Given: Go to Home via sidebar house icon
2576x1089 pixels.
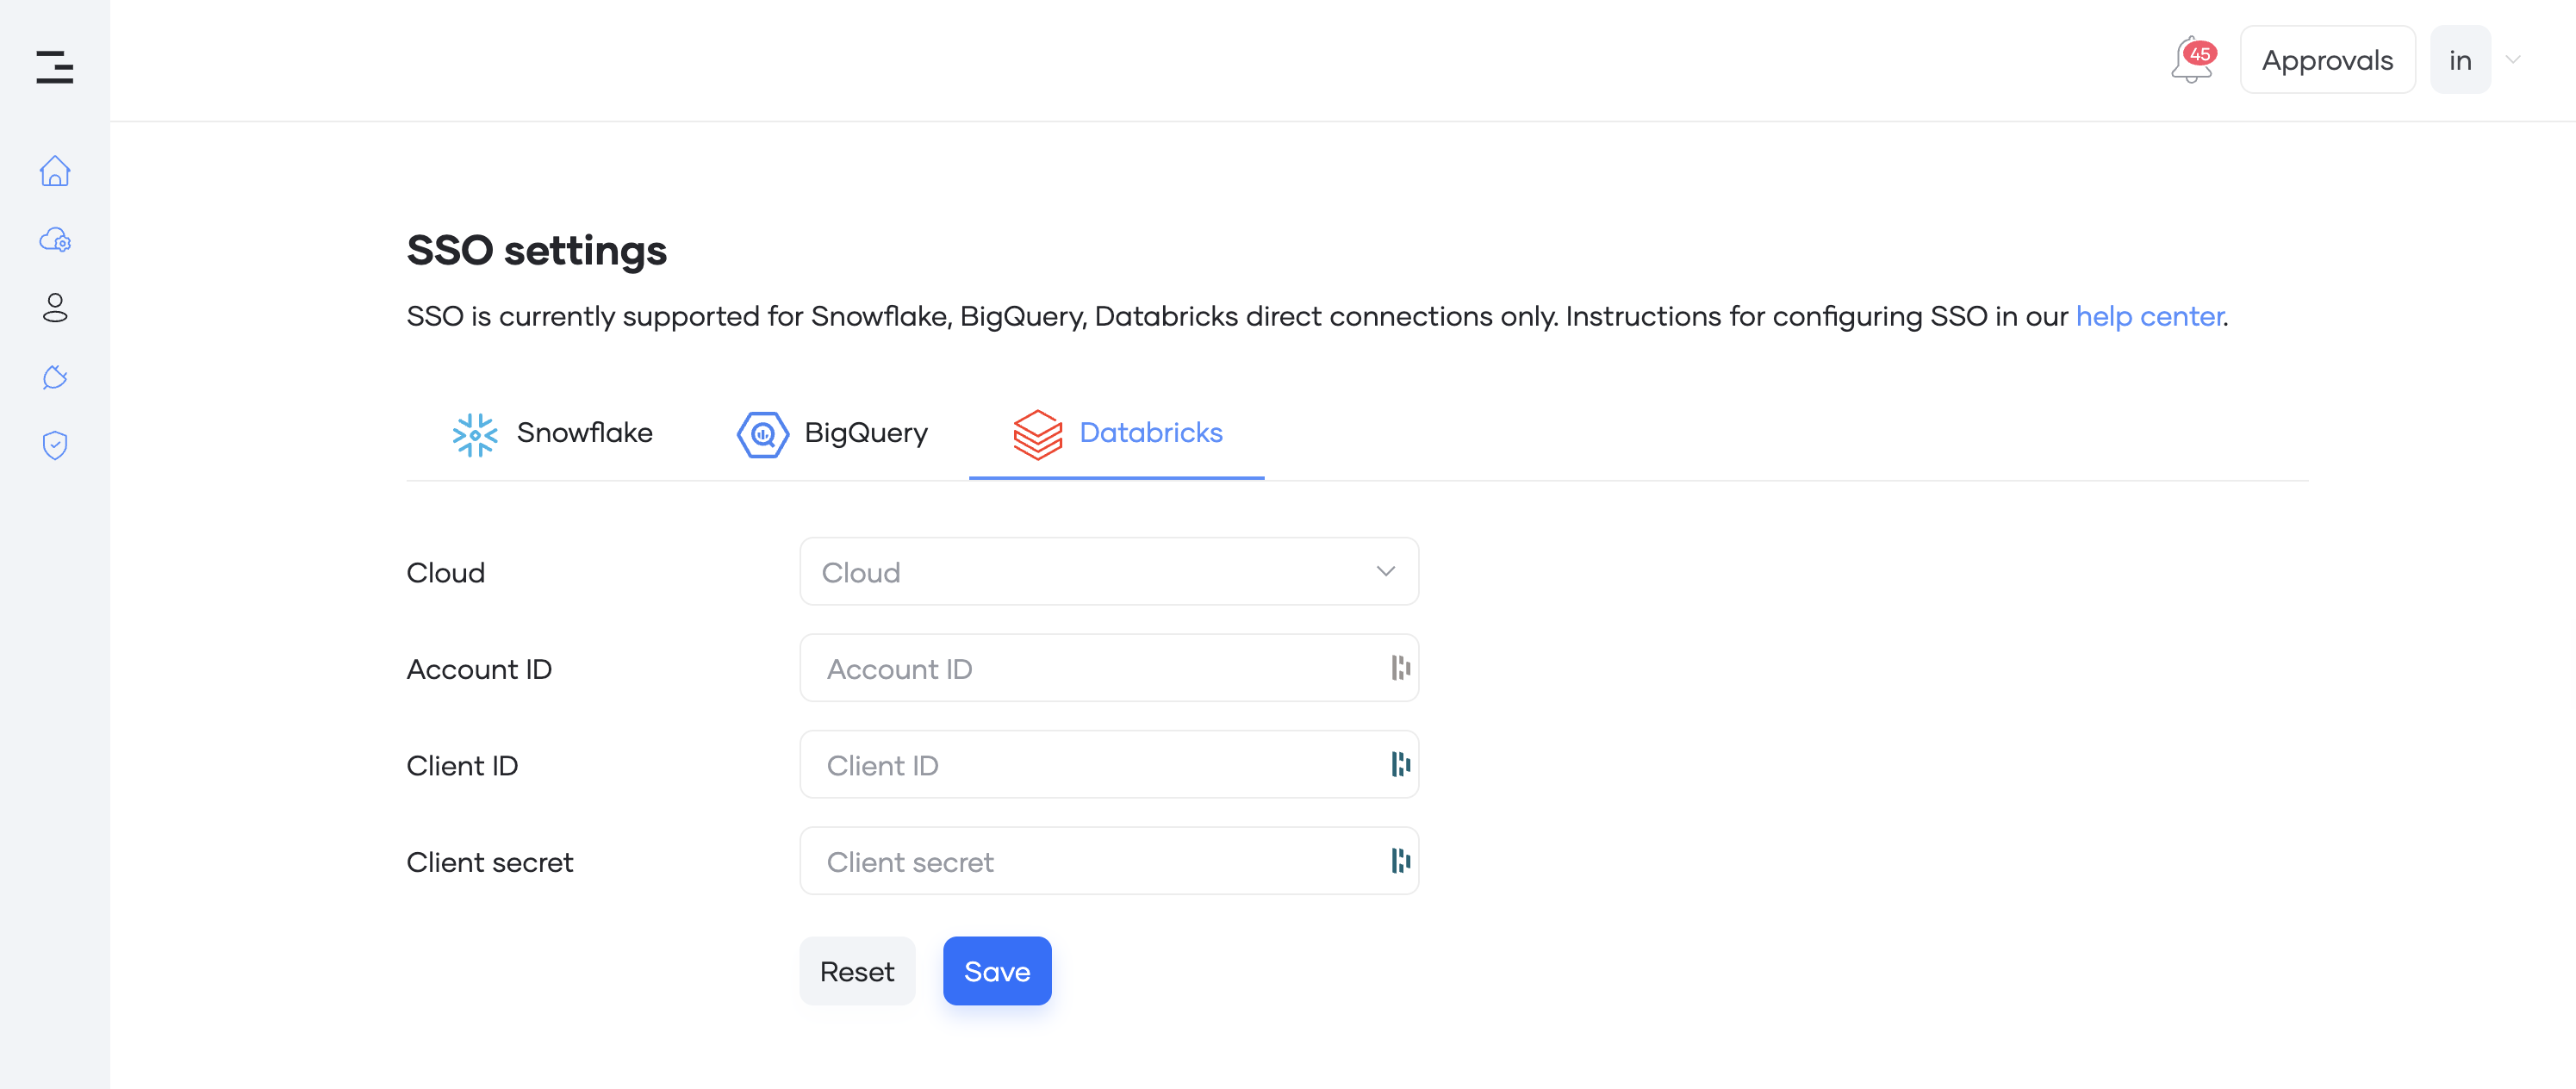Looking at the screenshot, I should 55,171.
